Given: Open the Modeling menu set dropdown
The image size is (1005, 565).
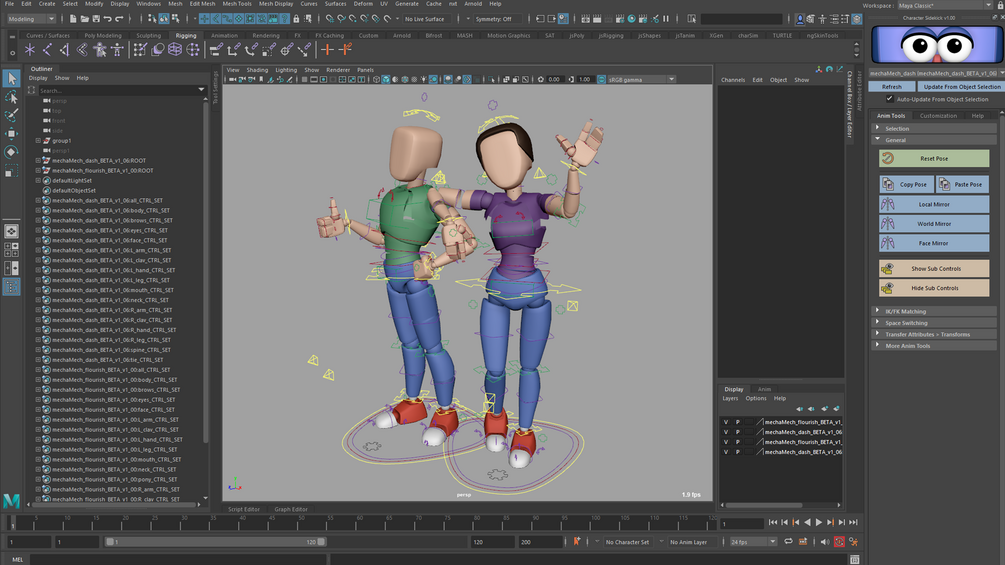Looking at the screenshot, I should pyautogui.click(x=30, y=19).
